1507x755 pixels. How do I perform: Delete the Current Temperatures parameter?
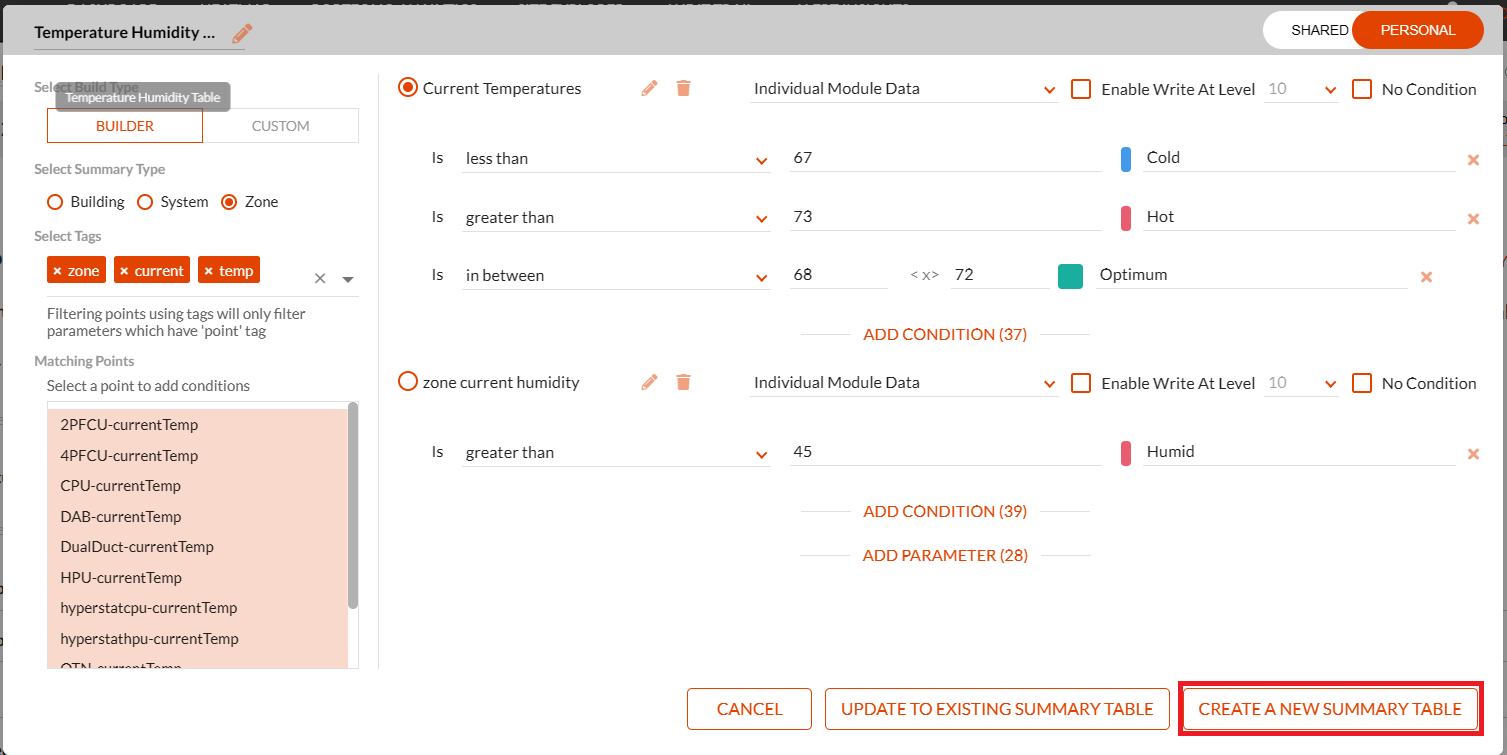point(683,88)
